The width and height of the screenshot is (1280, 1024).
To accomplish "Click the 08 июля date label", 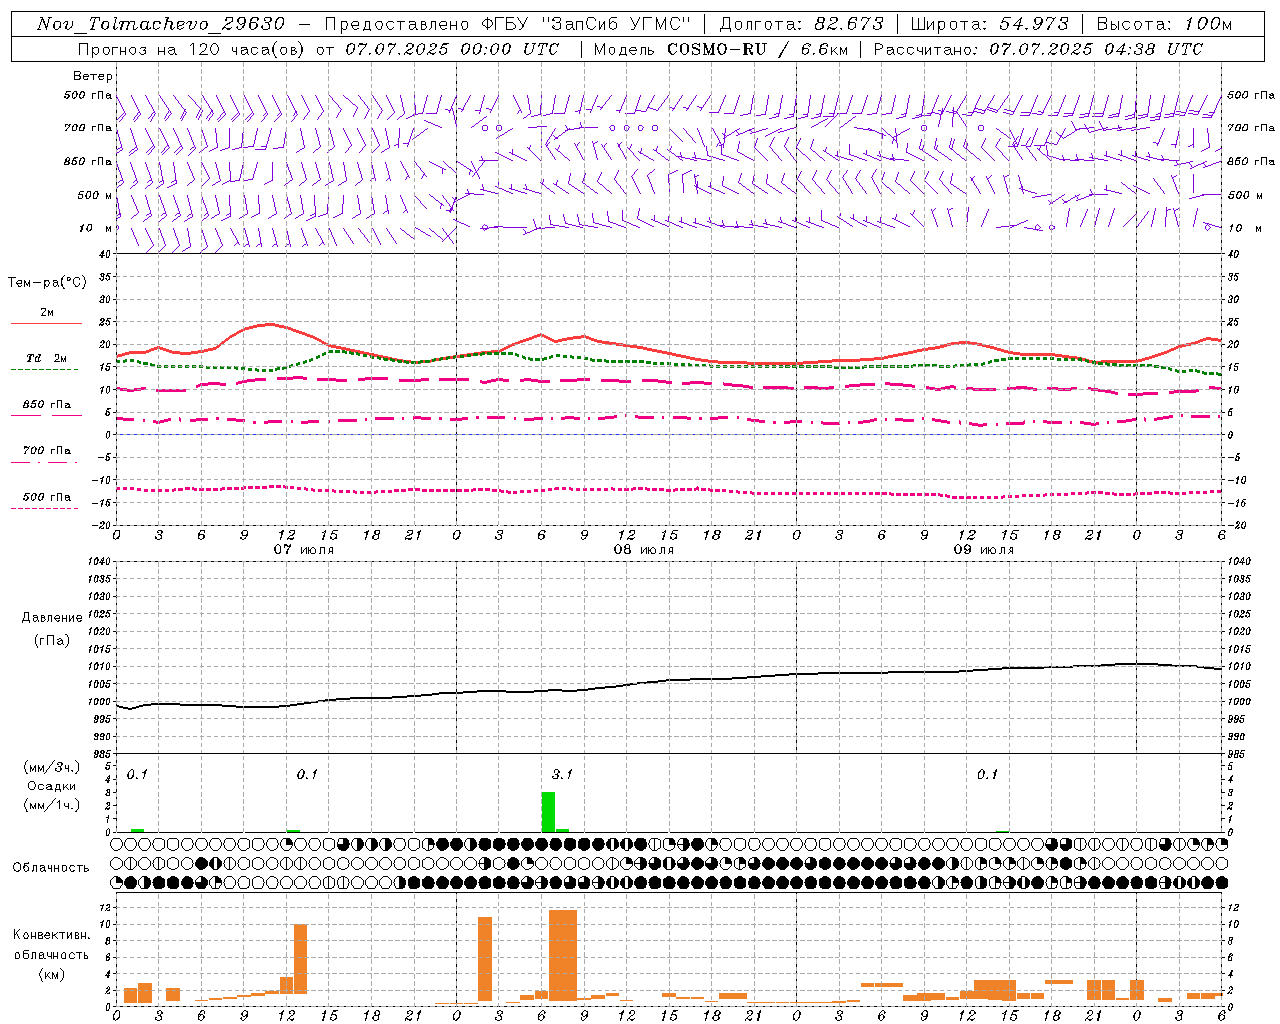I will pos(644,550).
